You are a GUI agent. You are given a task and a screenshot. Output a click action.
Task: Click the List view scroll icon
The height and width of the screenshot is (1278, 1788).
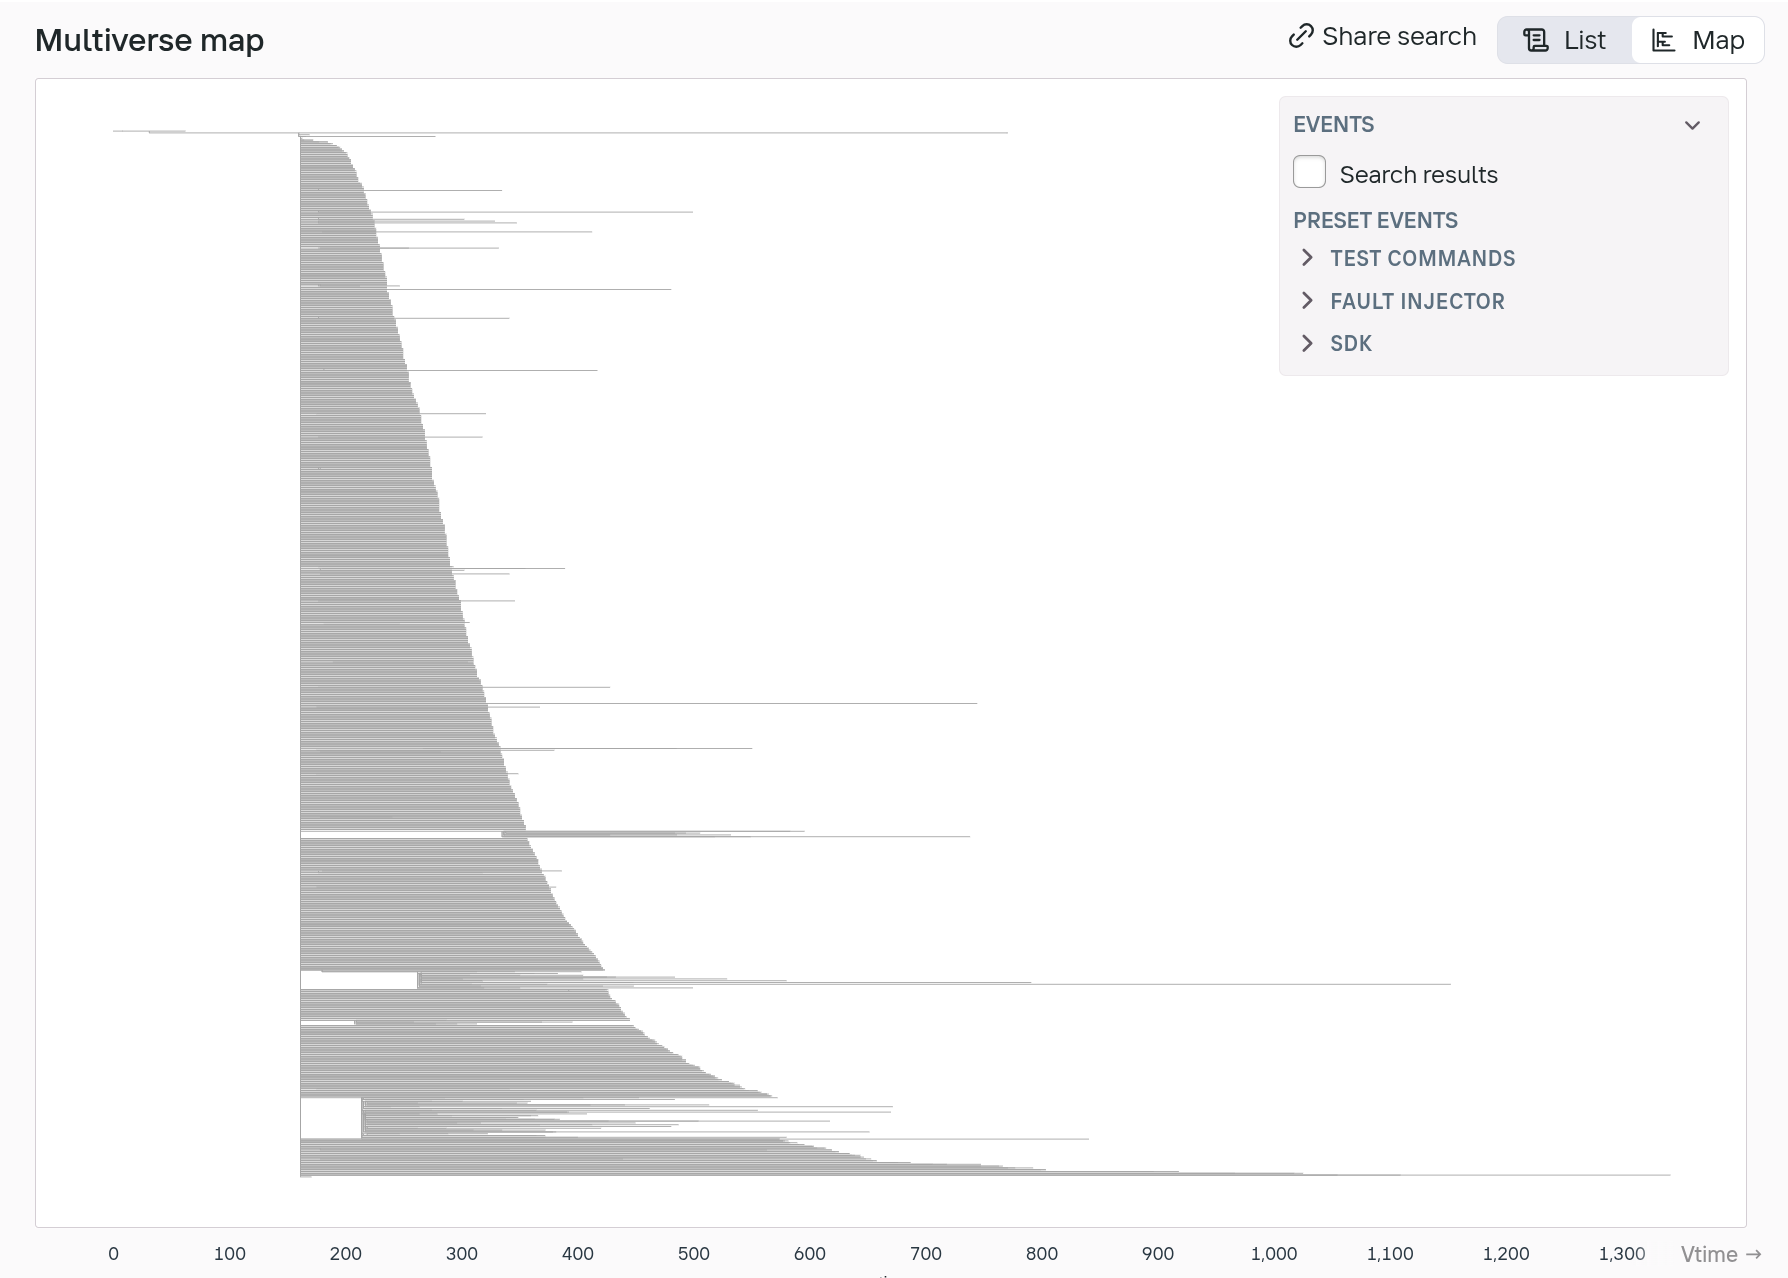click(1535, 40)
